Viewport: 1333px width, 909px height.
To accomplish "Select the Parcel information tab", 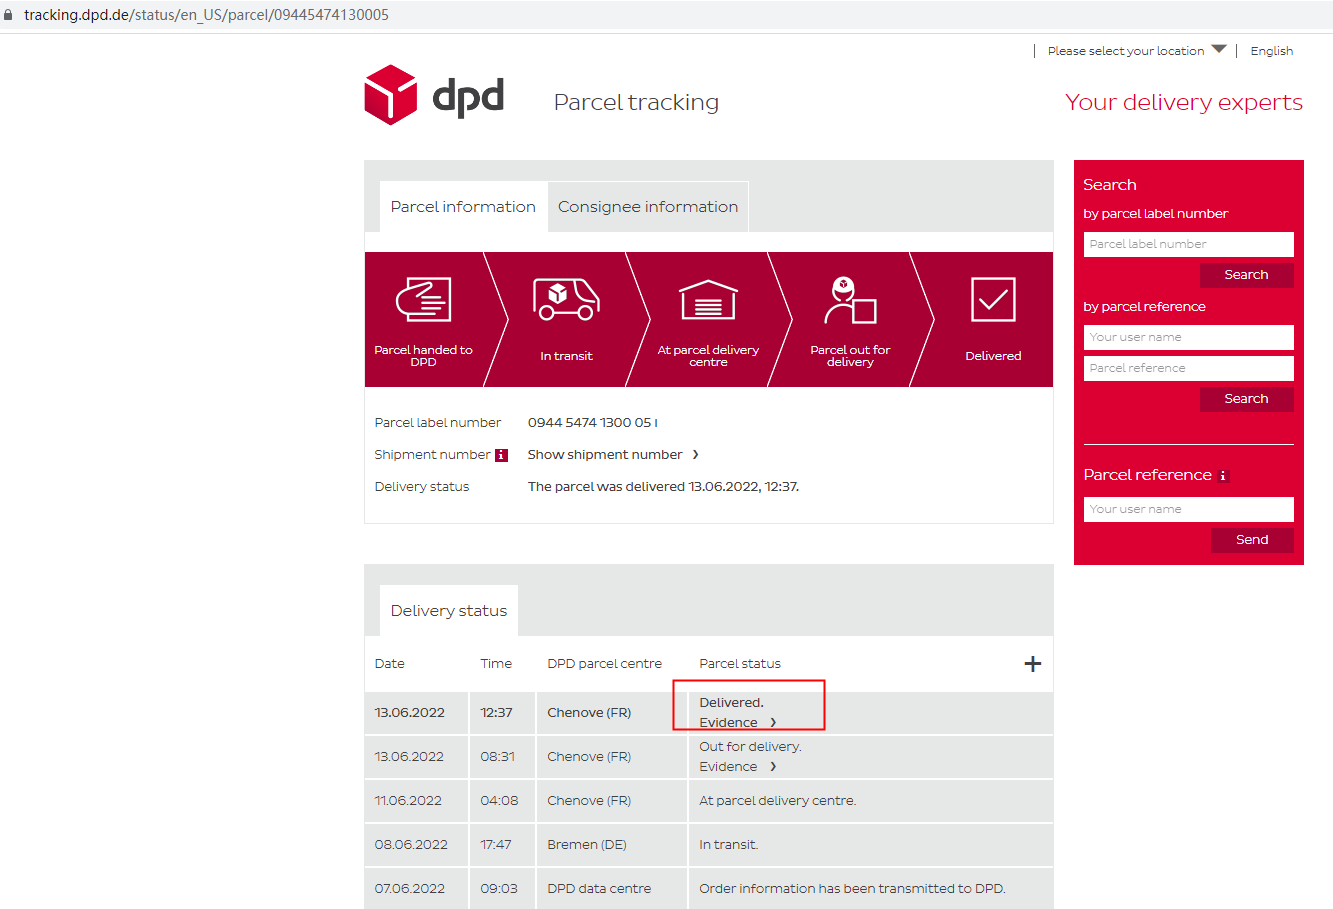I will tap(463, 207).
